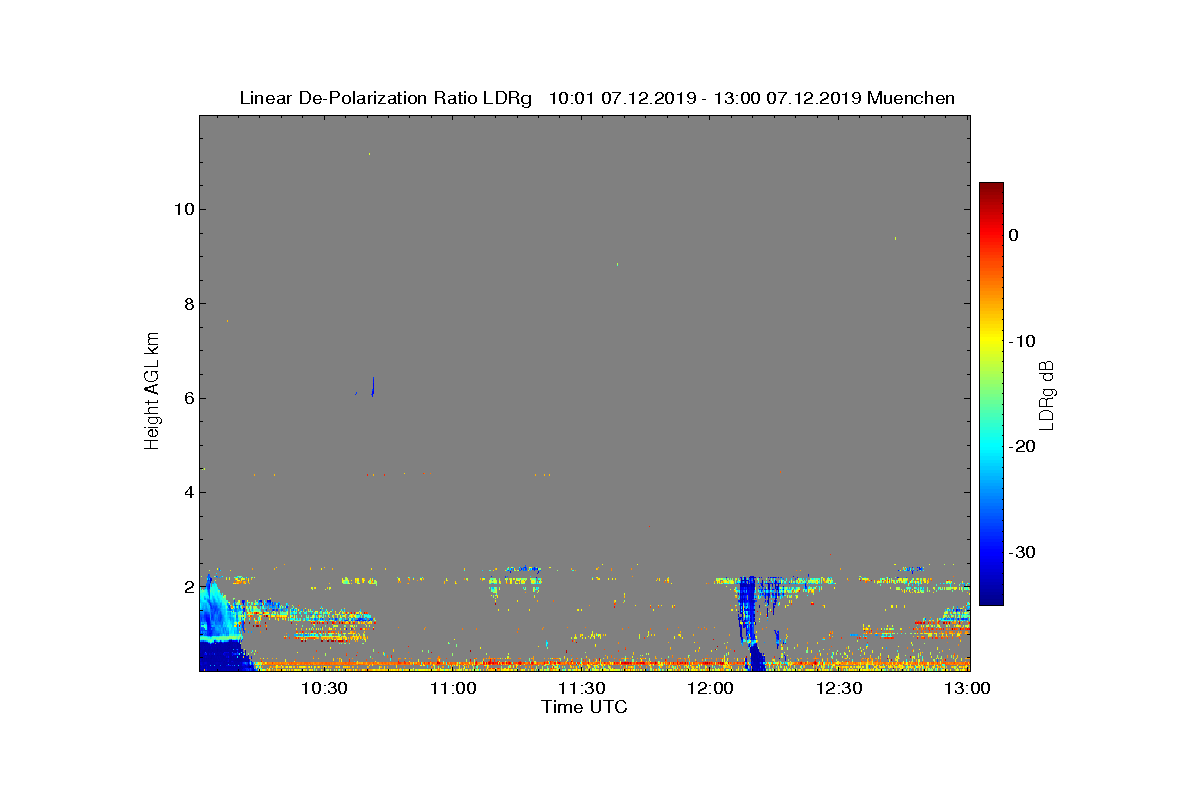The image size is (1200, 800).
Task: Click the 'Height AGL km' axis label
Action: 152,390
